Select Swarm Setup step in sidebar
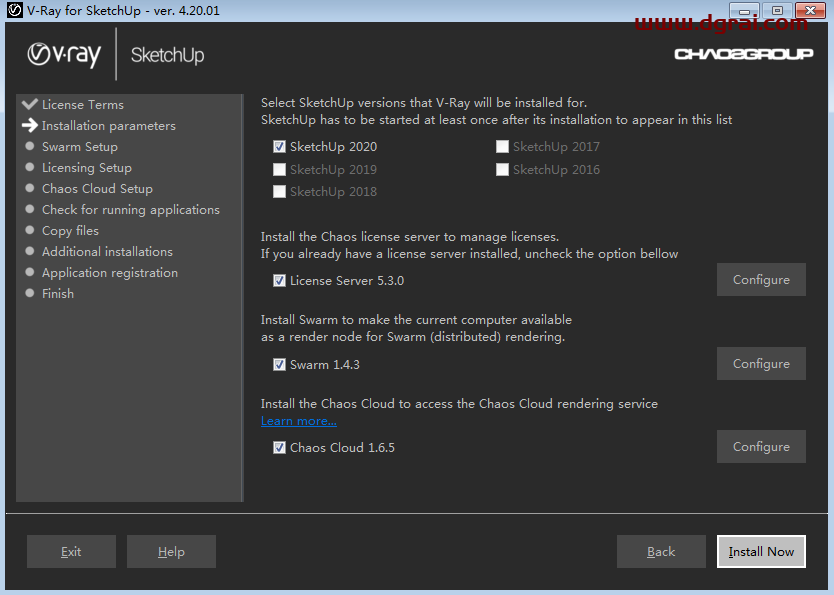Image resolution: width=834 pixels, height=595 pixels. coord(79,147)
